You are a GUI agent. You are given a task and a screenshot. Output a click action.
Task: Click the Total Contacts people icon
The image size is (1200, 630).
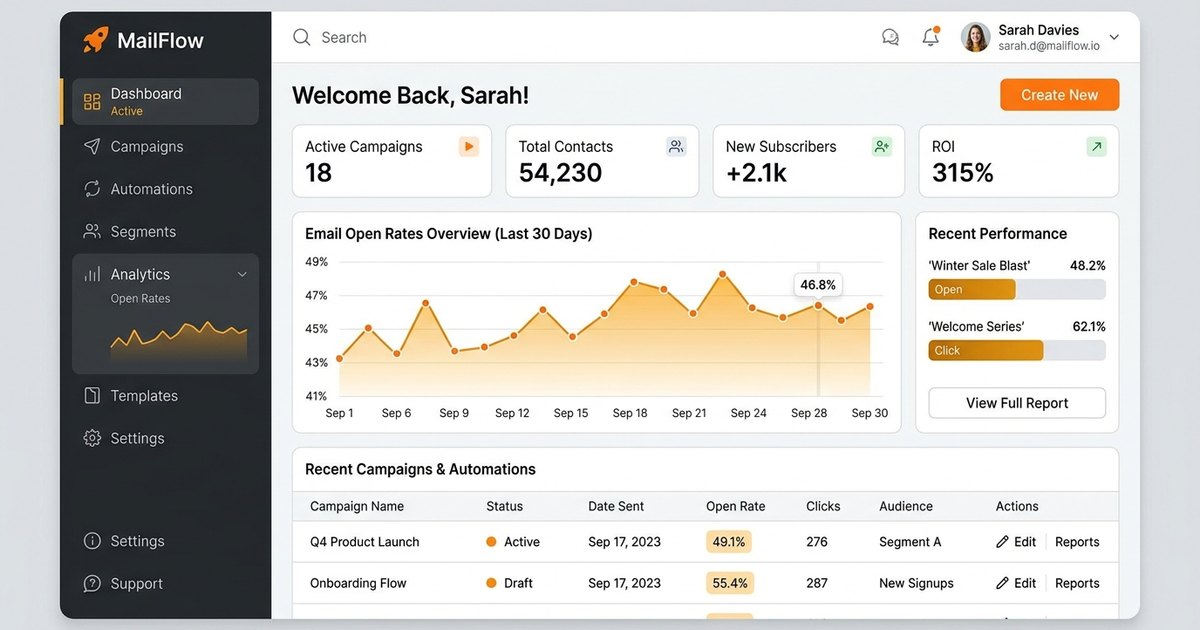677,146
